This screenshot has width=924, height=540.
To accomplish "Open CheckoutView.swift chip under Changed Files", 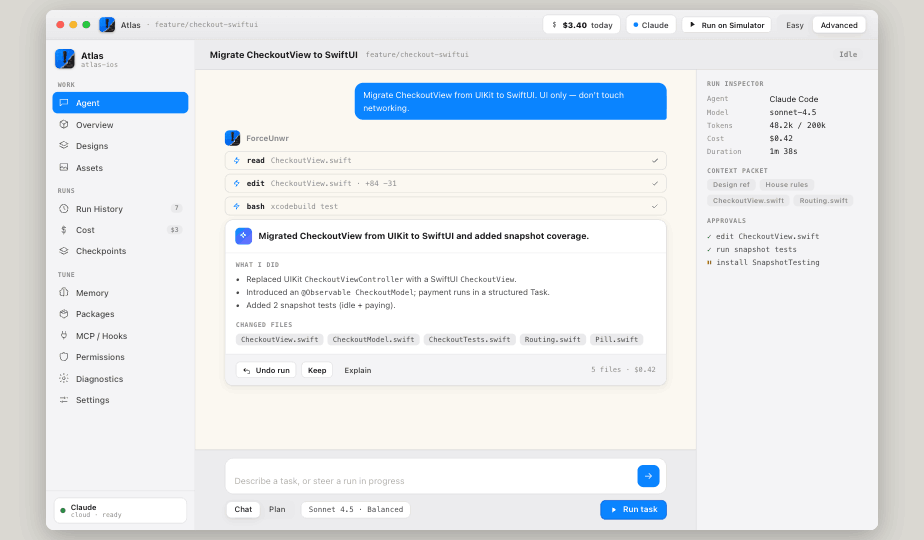I will coord(279,340).
